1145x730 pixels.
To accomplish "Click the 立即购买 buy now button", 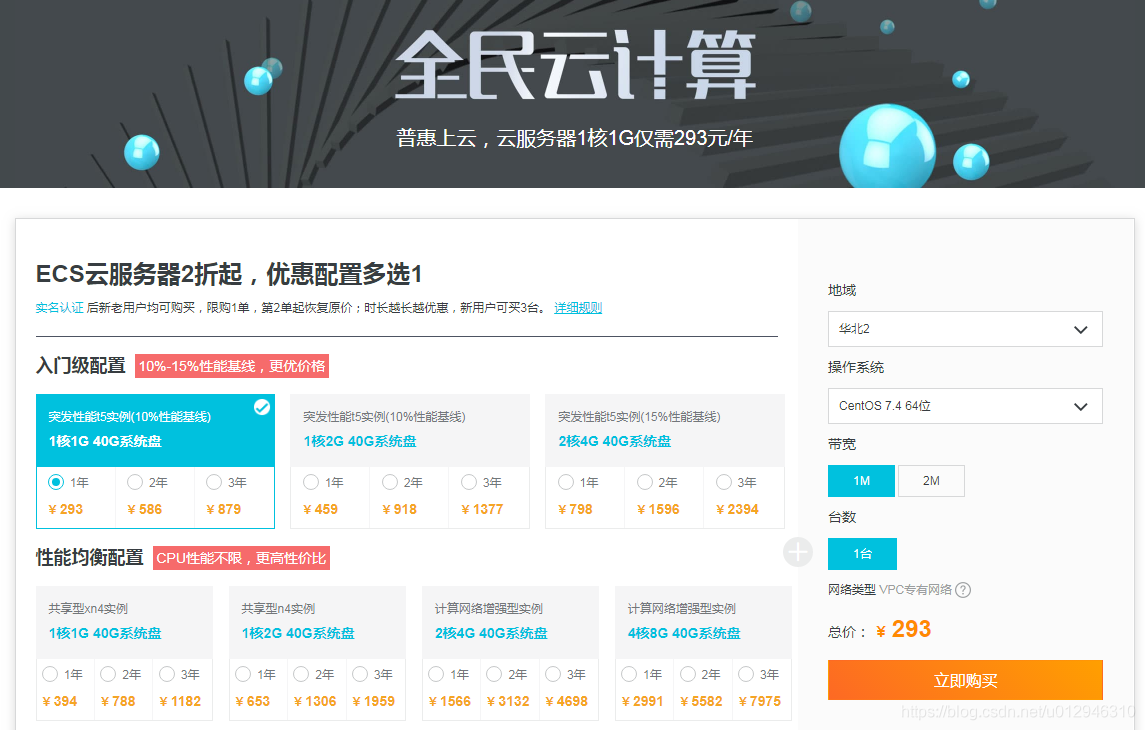I will click(x=965, y=680).
